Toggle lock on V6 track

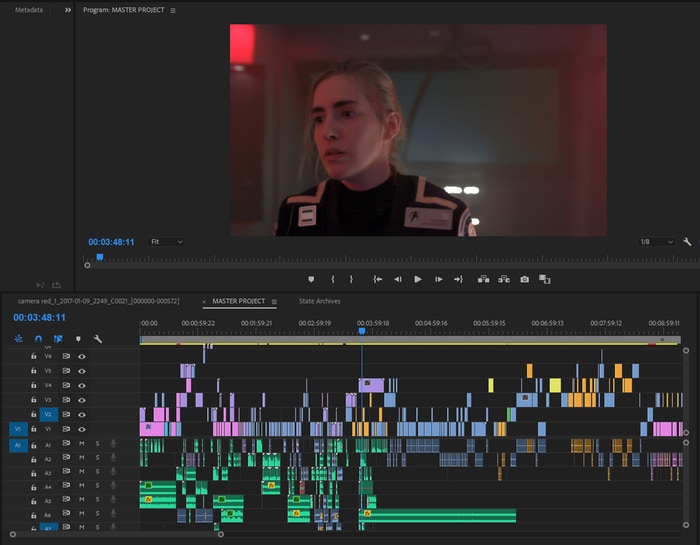pos(33,356)
